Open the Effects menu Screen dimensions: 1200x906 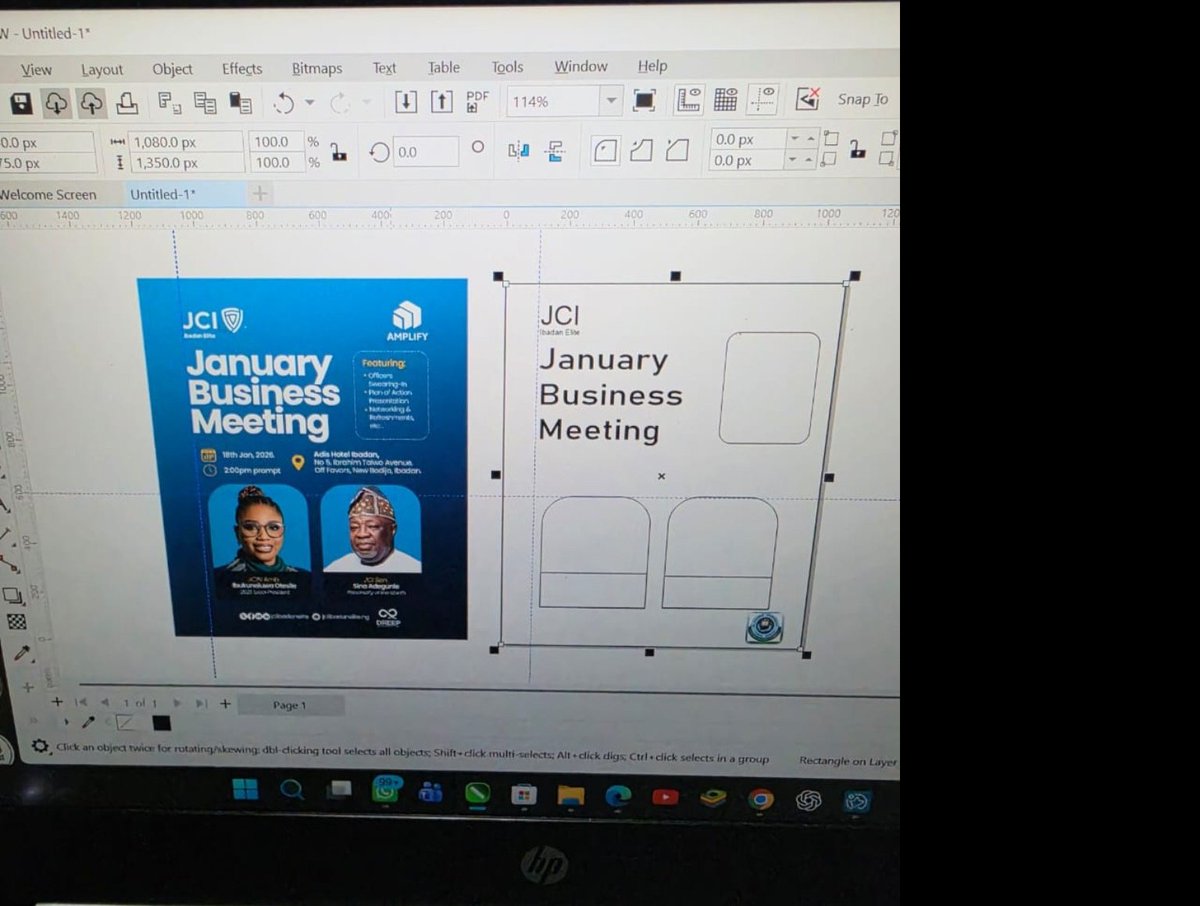point(242,69)
